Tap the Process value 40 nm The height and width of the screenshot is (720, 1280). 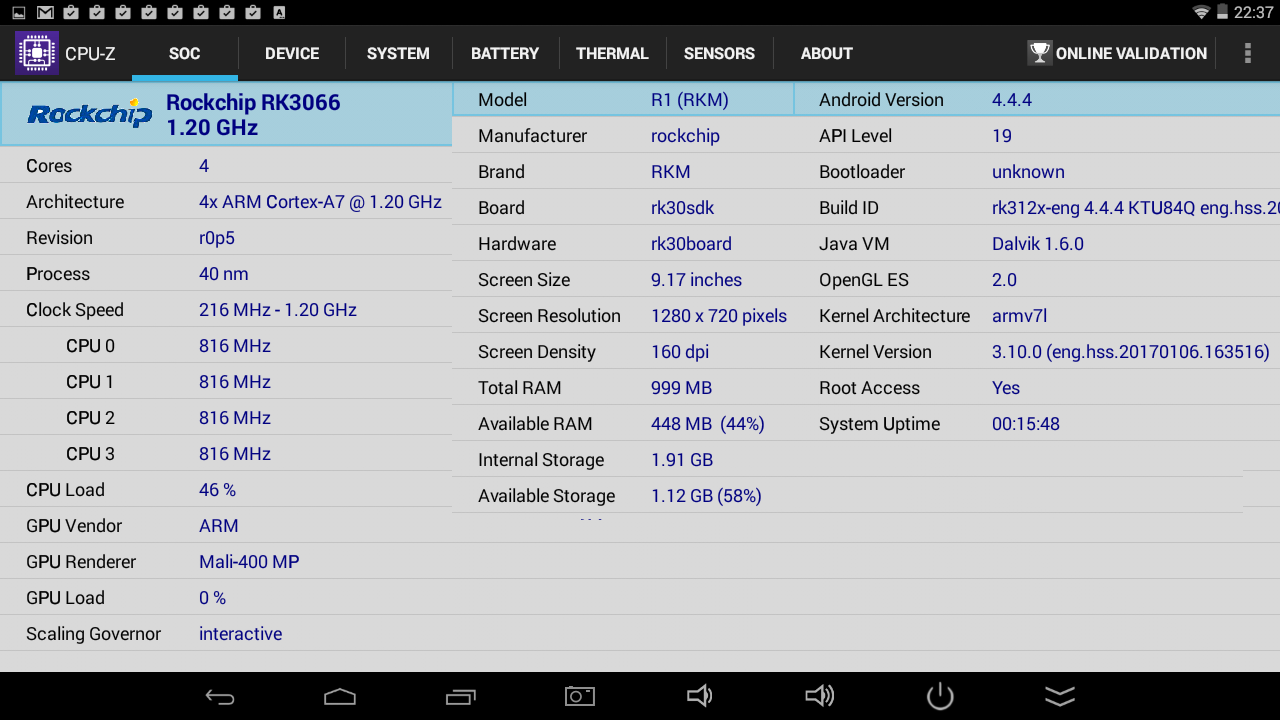224,274
